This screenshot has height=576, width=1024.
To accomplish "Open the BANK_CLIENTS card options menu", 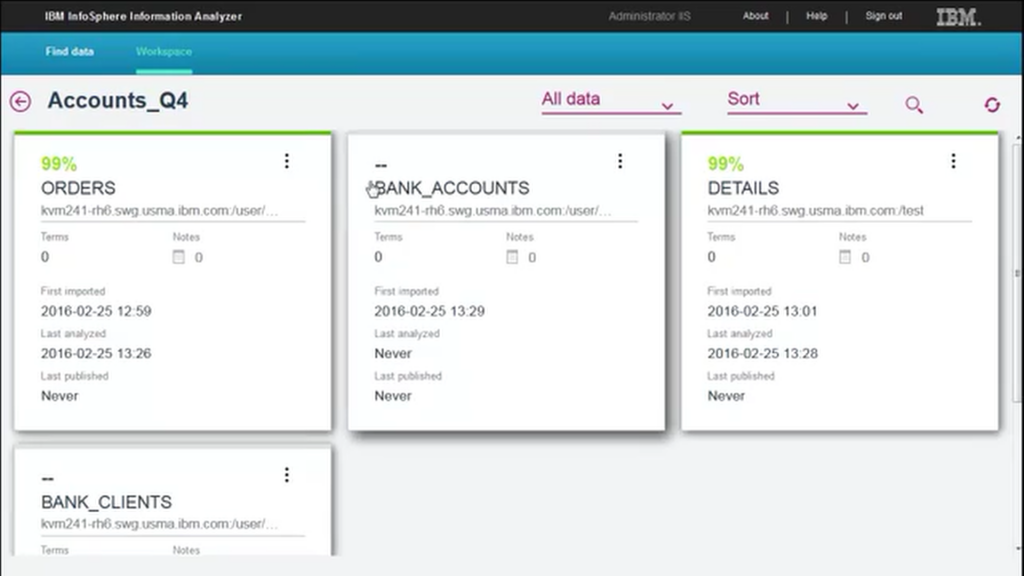I will pyautogui.click(x=287, y=475).
